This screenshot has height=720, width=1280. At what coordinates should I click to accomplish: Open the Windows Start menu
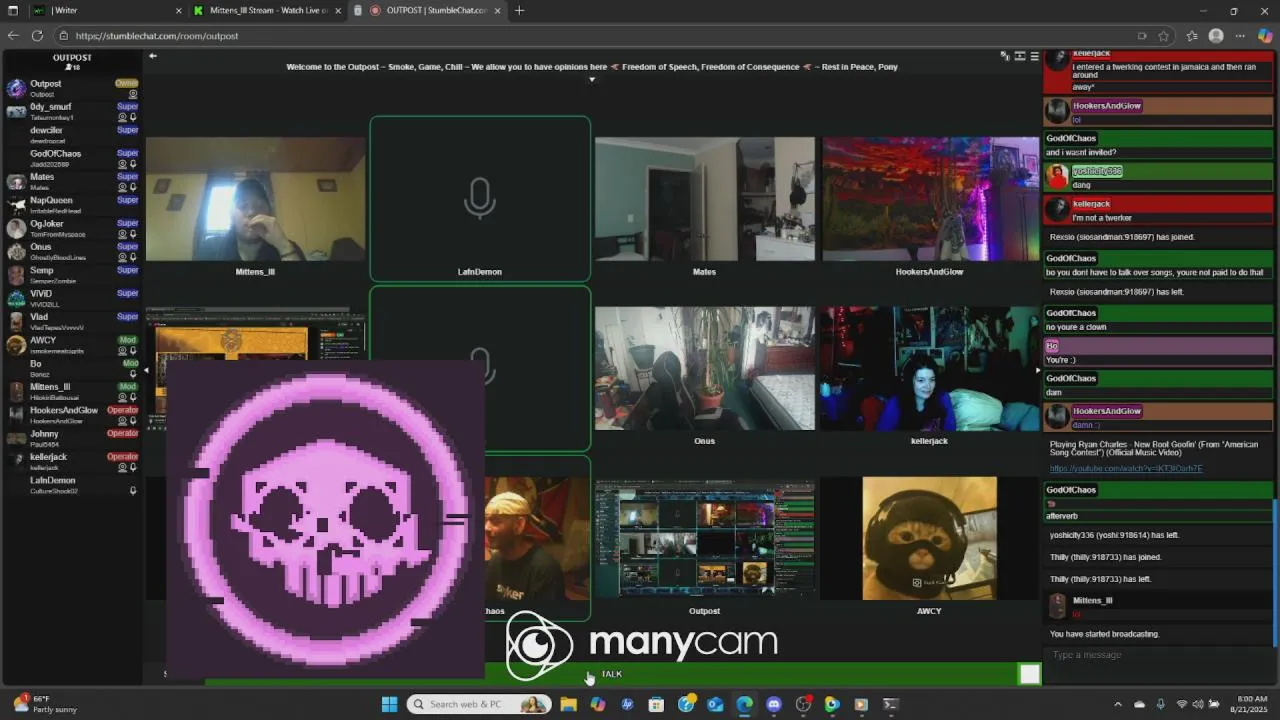click(x=389, y=704)
